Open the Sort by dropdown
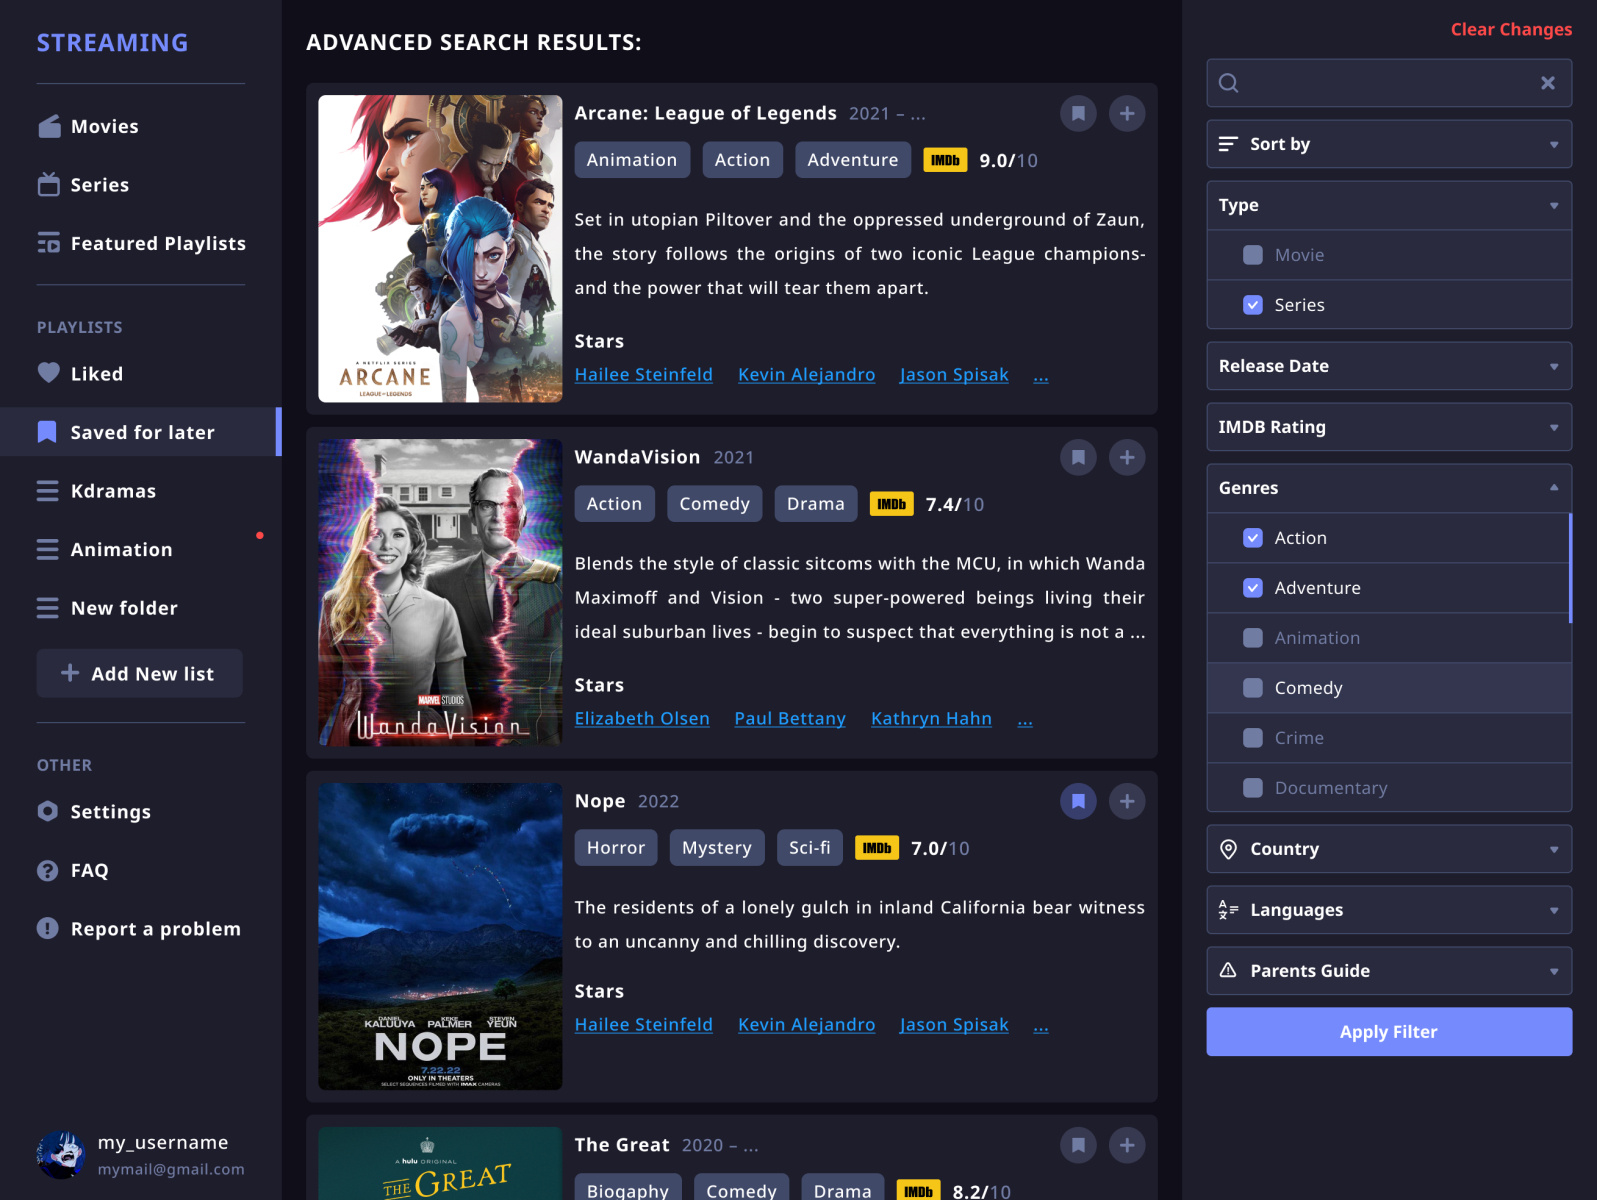The height and width of the screenshot is (1200, 1597). point(1389,144)
